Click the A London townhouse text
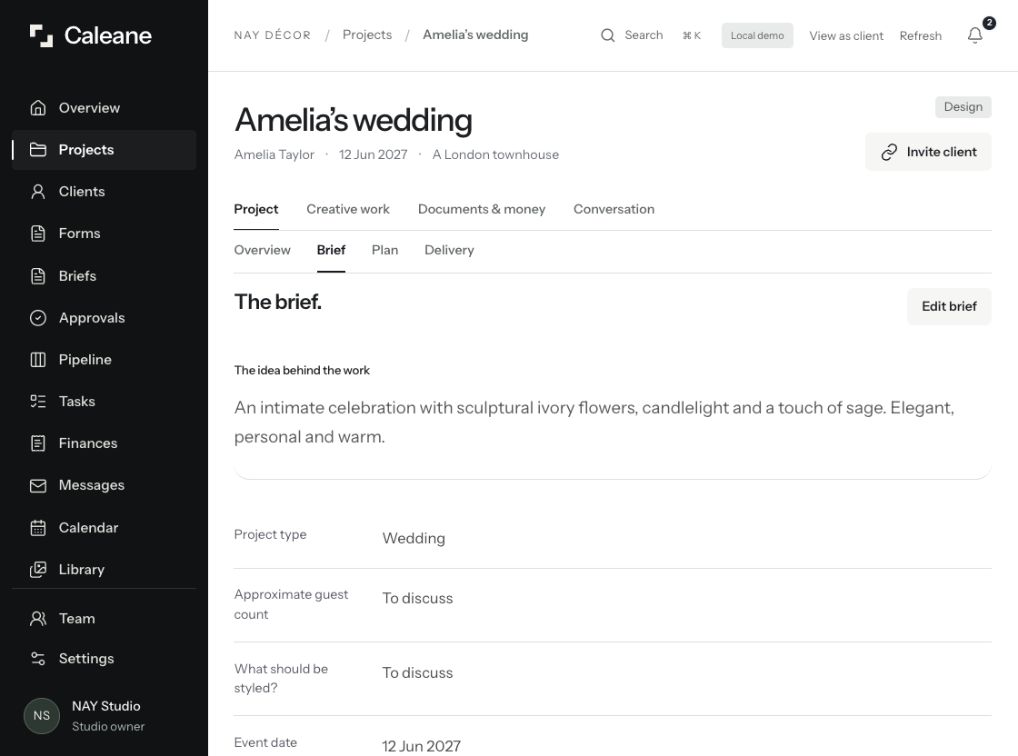 coord(495,155)
